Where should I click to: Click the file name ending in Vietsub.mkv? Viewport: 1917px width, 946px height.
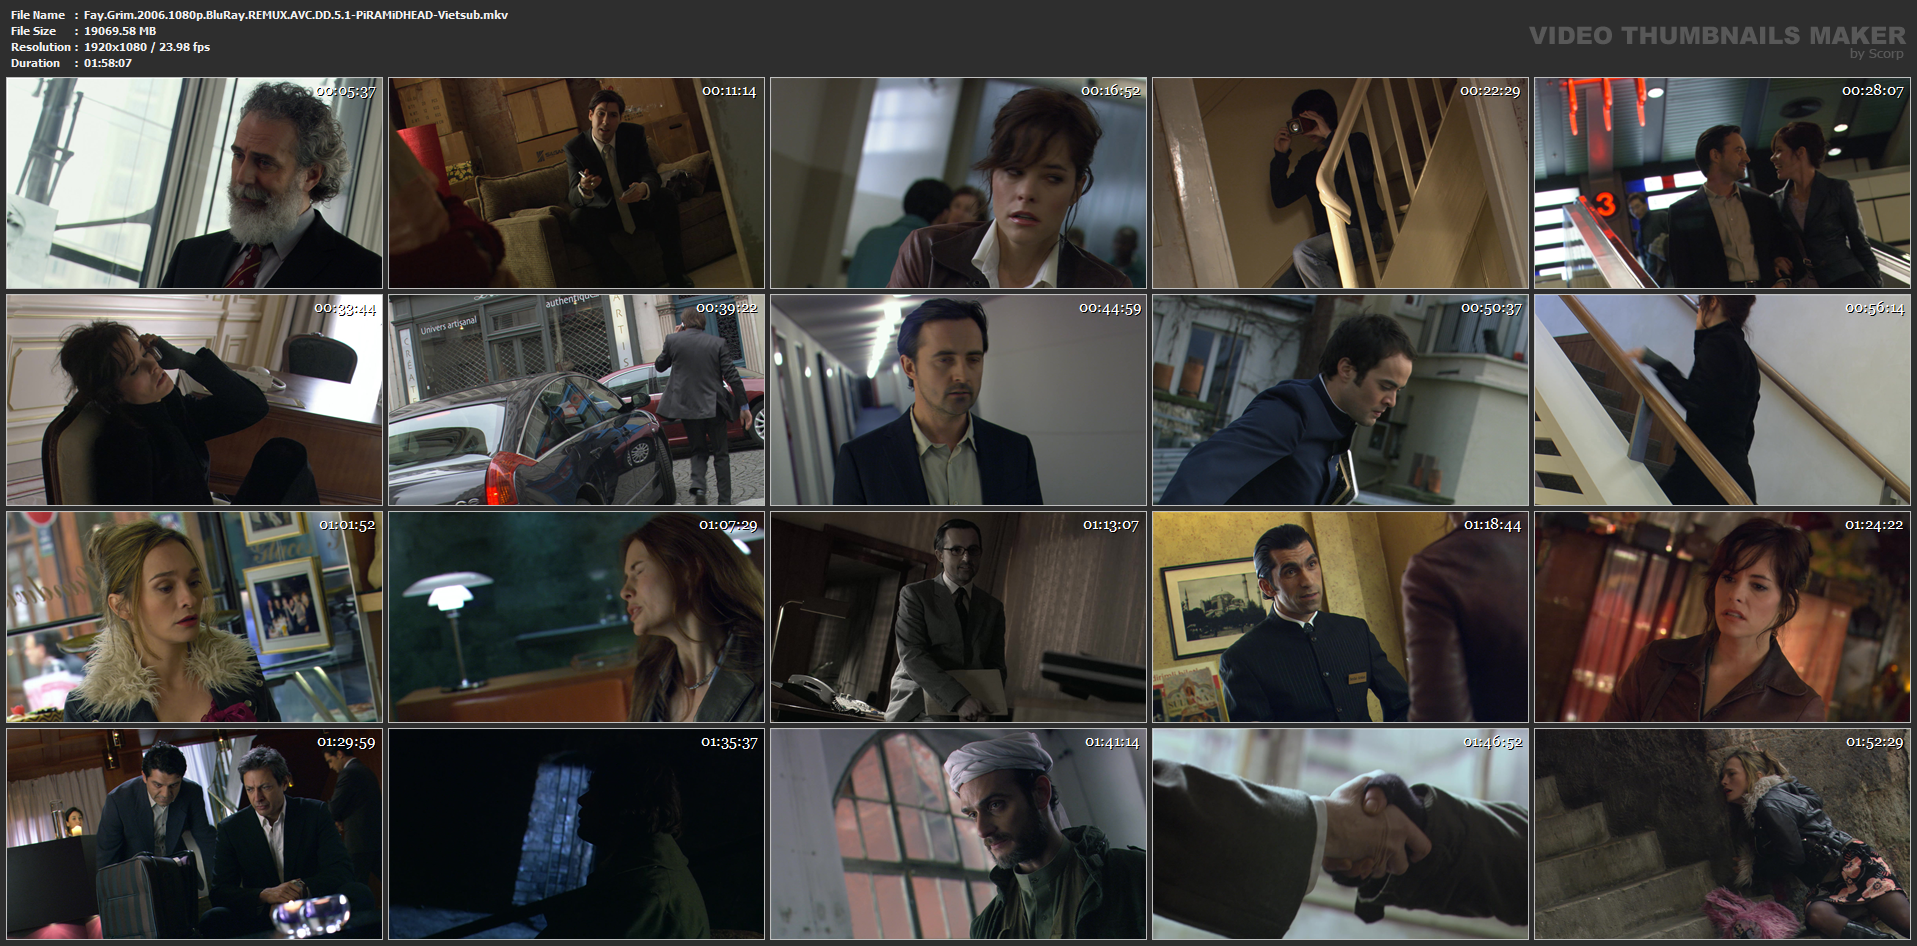296,15
